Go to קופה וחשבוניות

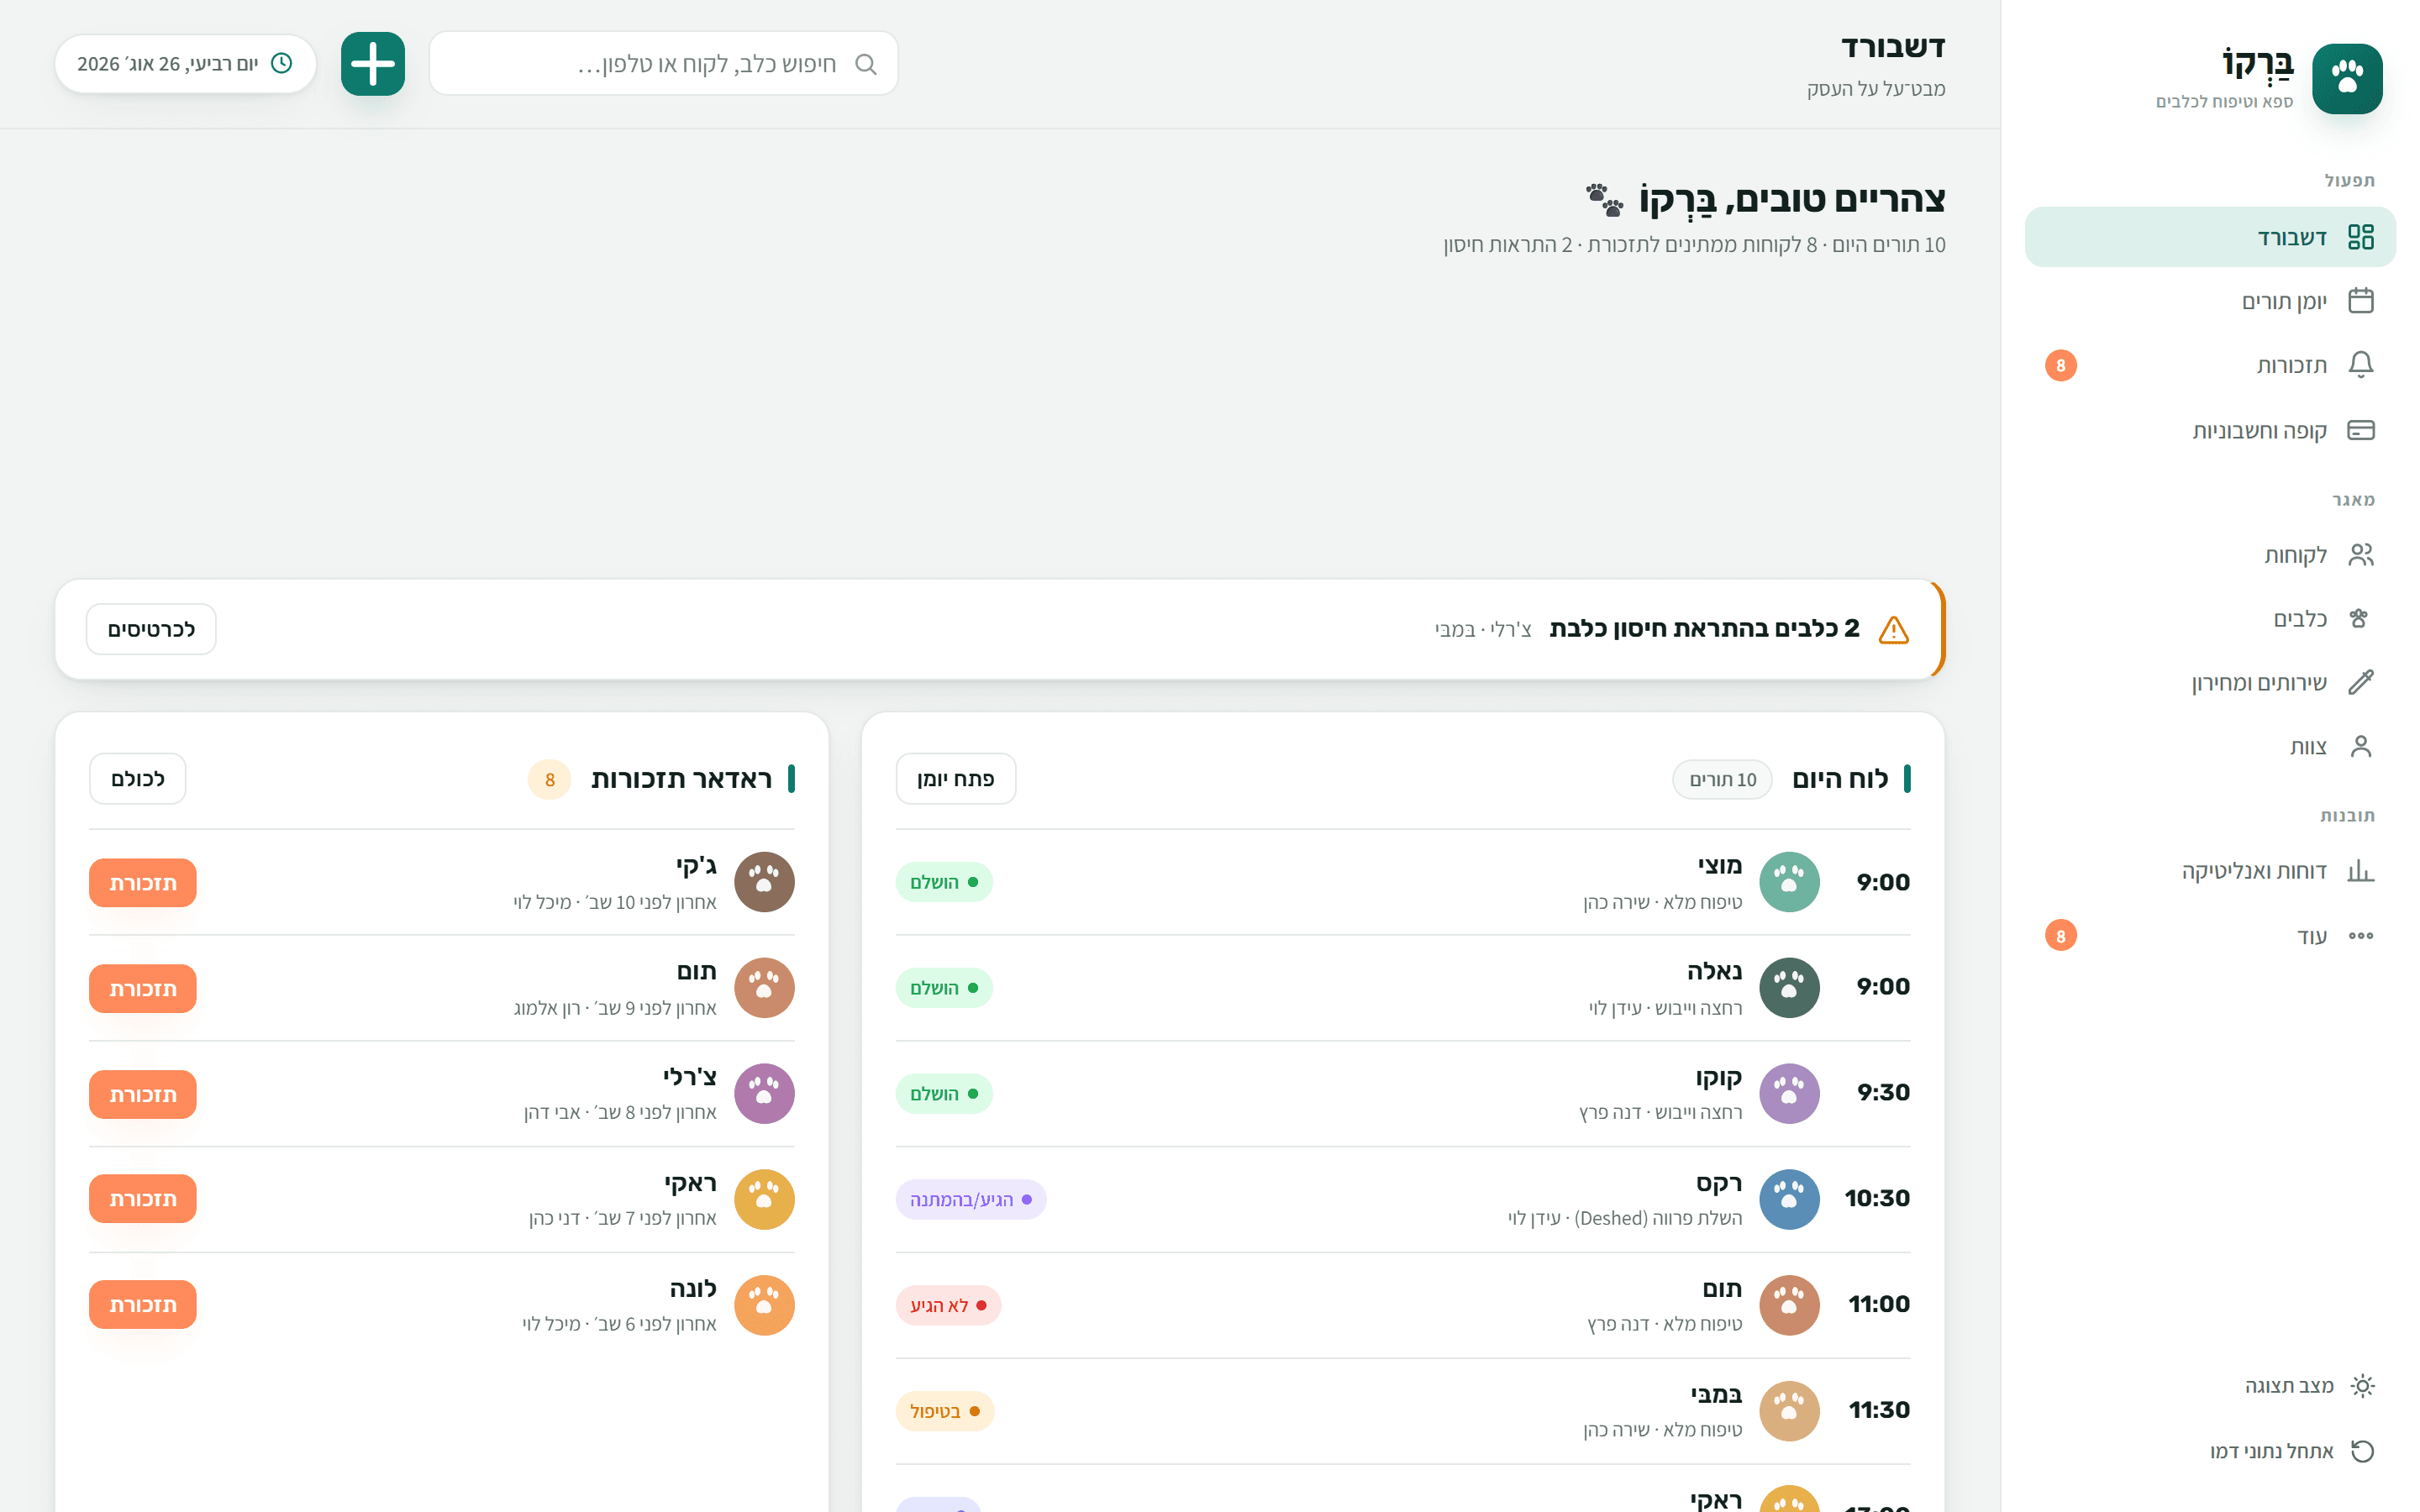click(2210, 430)
